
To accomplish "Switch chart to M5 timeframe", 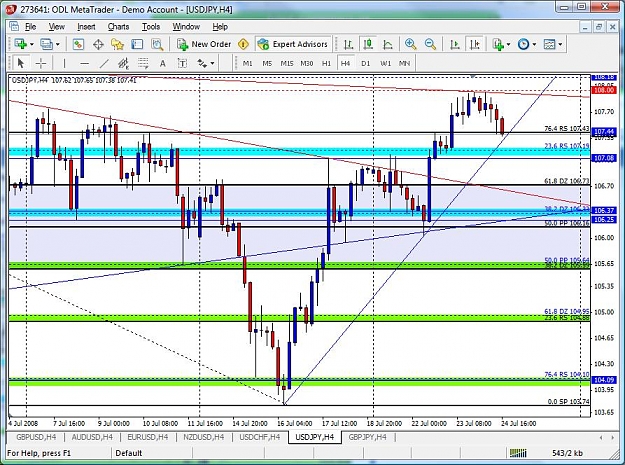I will point(267,63).
